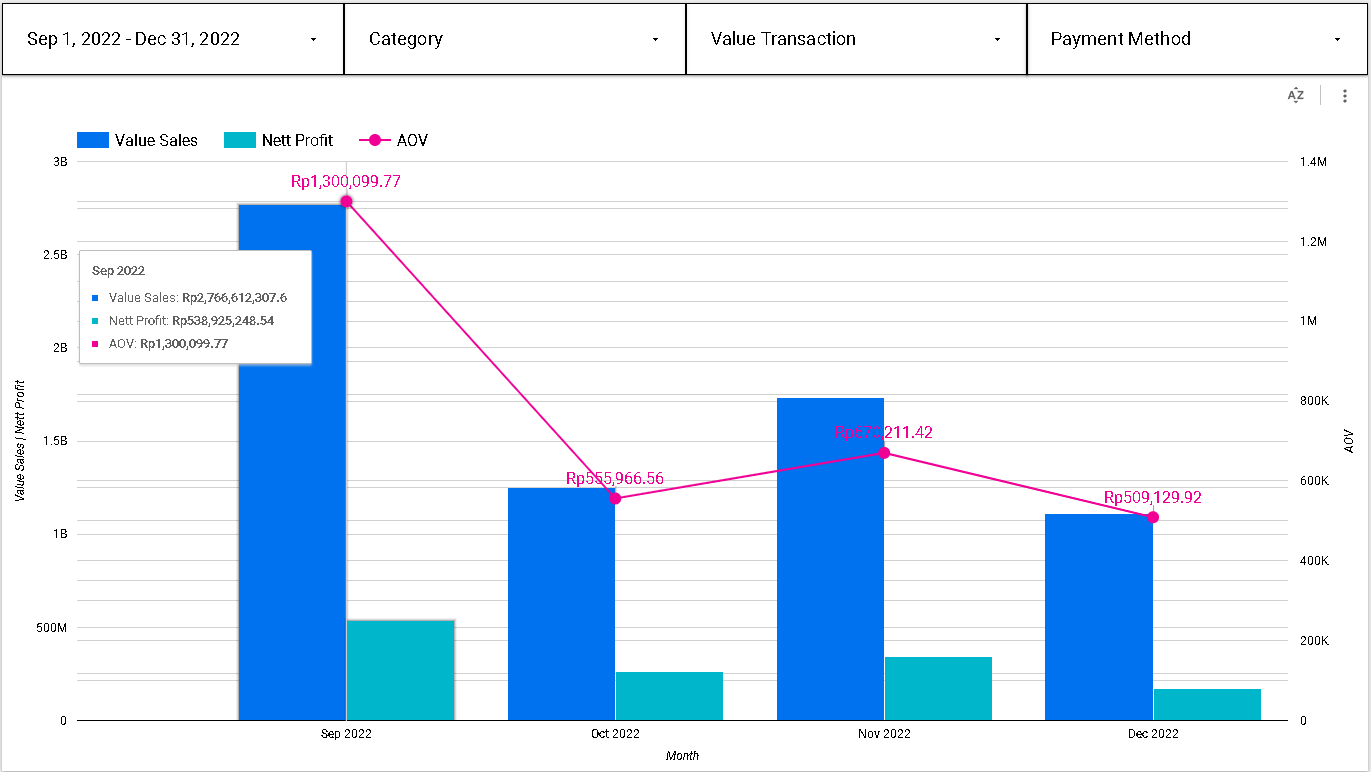Toggle the Nett Profit legend item

[297, 140]
